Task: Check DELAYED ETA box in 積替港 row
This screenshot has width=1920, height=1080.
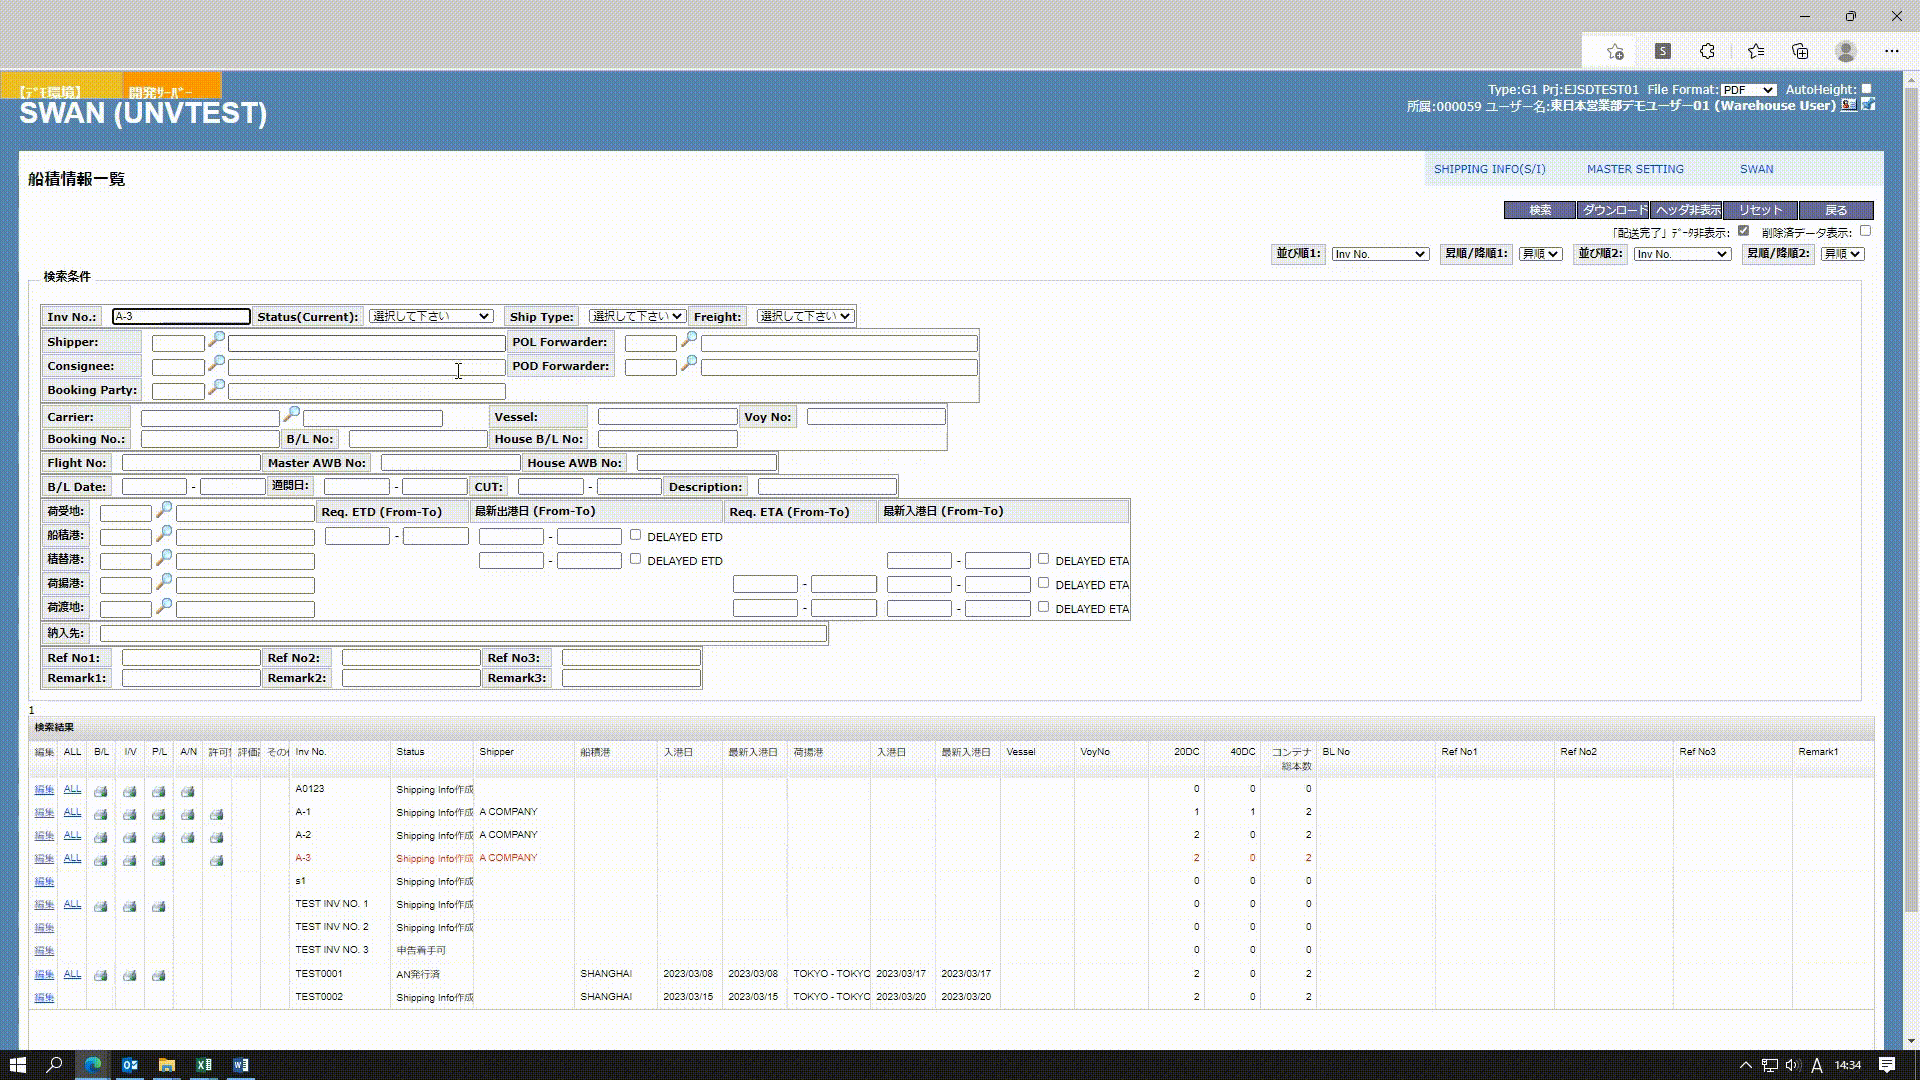Action: coord(1043,559)
